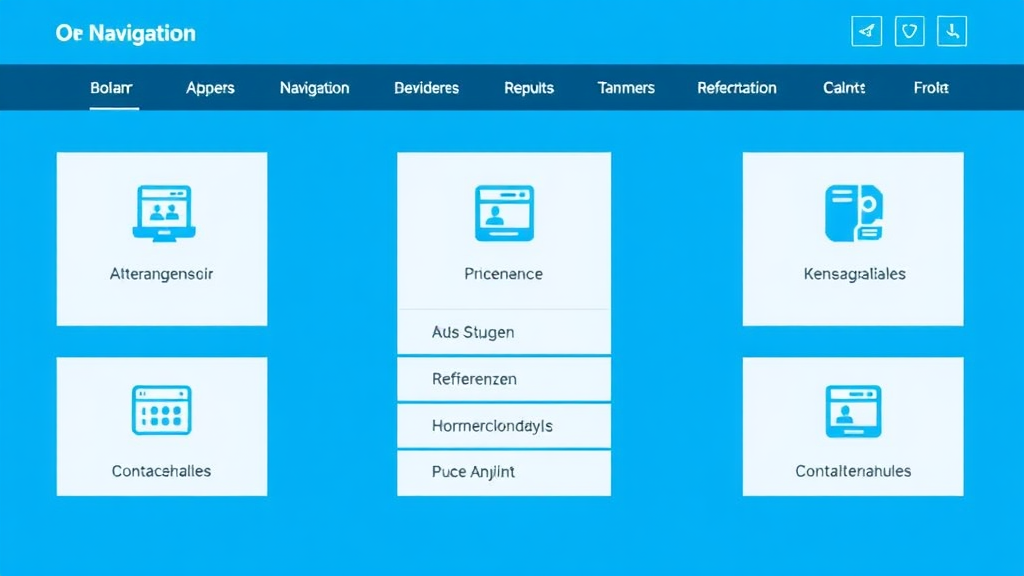Open the Appers tab
Viewport: 1024px width, 576px height.
(x=210, y=88)
